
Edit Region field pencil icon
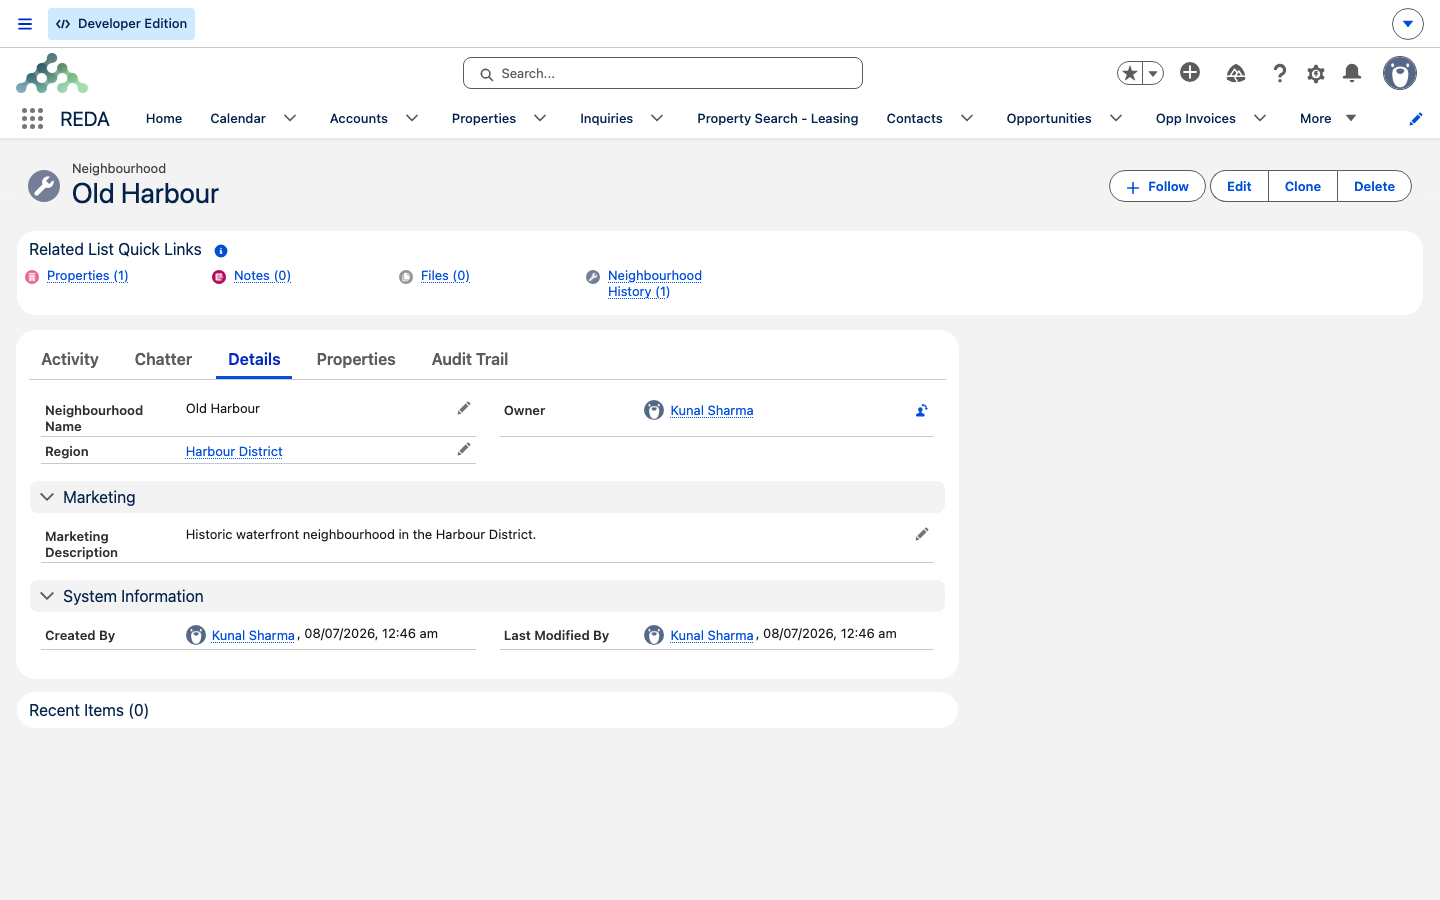click(x=464, y=450)
